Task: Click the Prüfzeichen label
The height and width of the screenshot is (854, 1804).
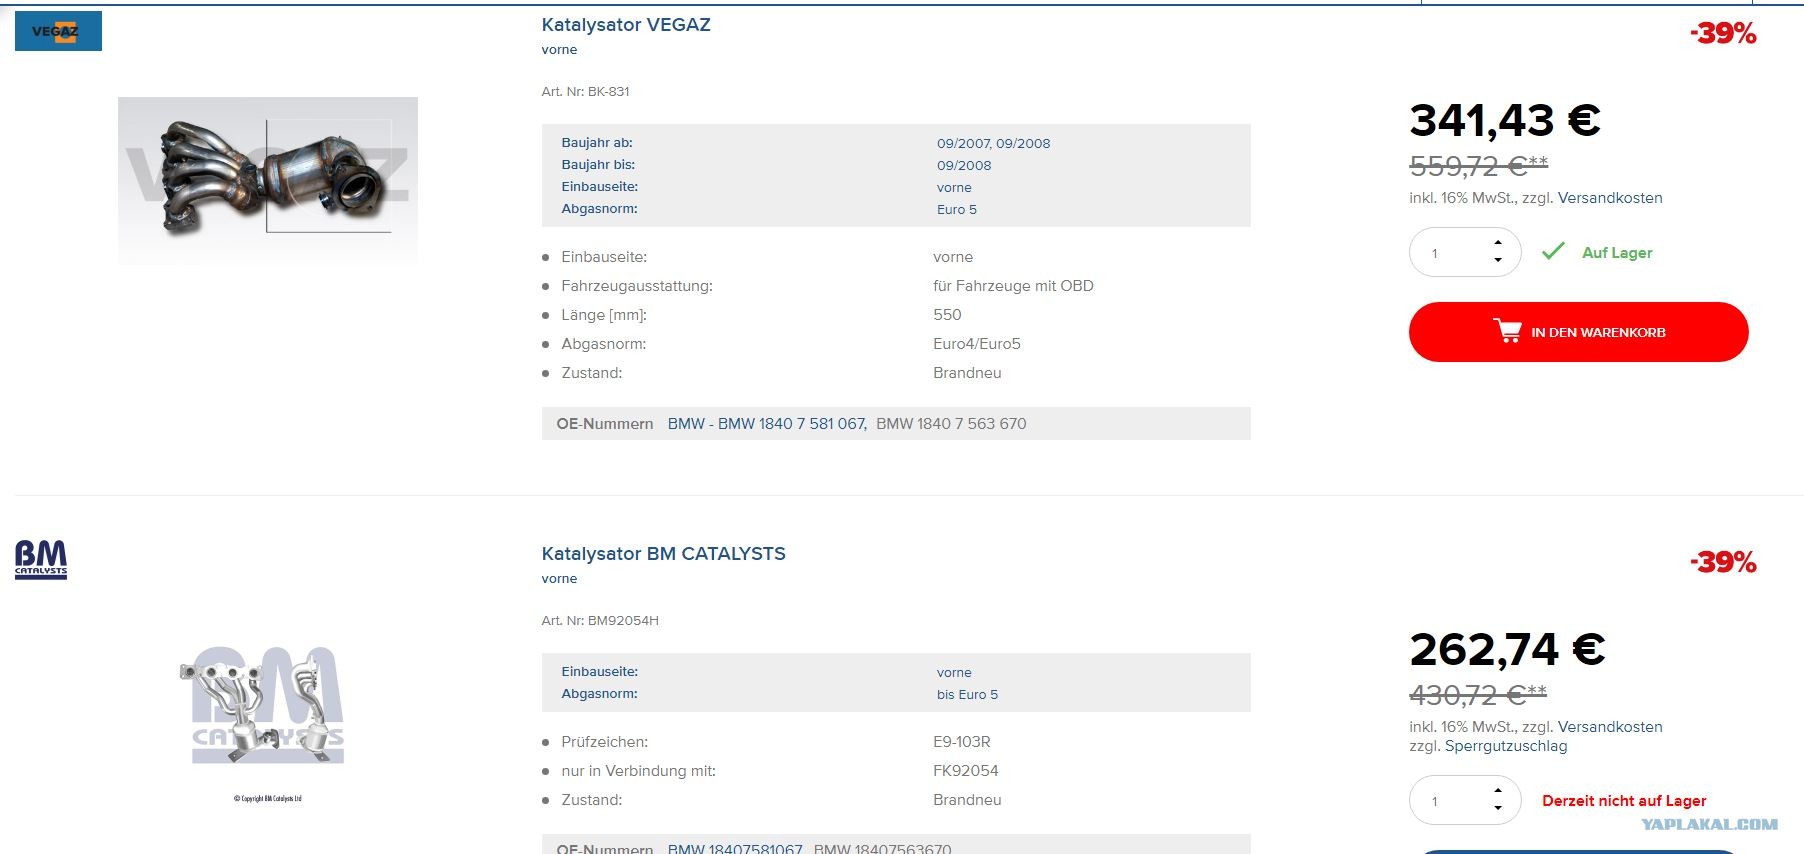Action: click(604, 742)
